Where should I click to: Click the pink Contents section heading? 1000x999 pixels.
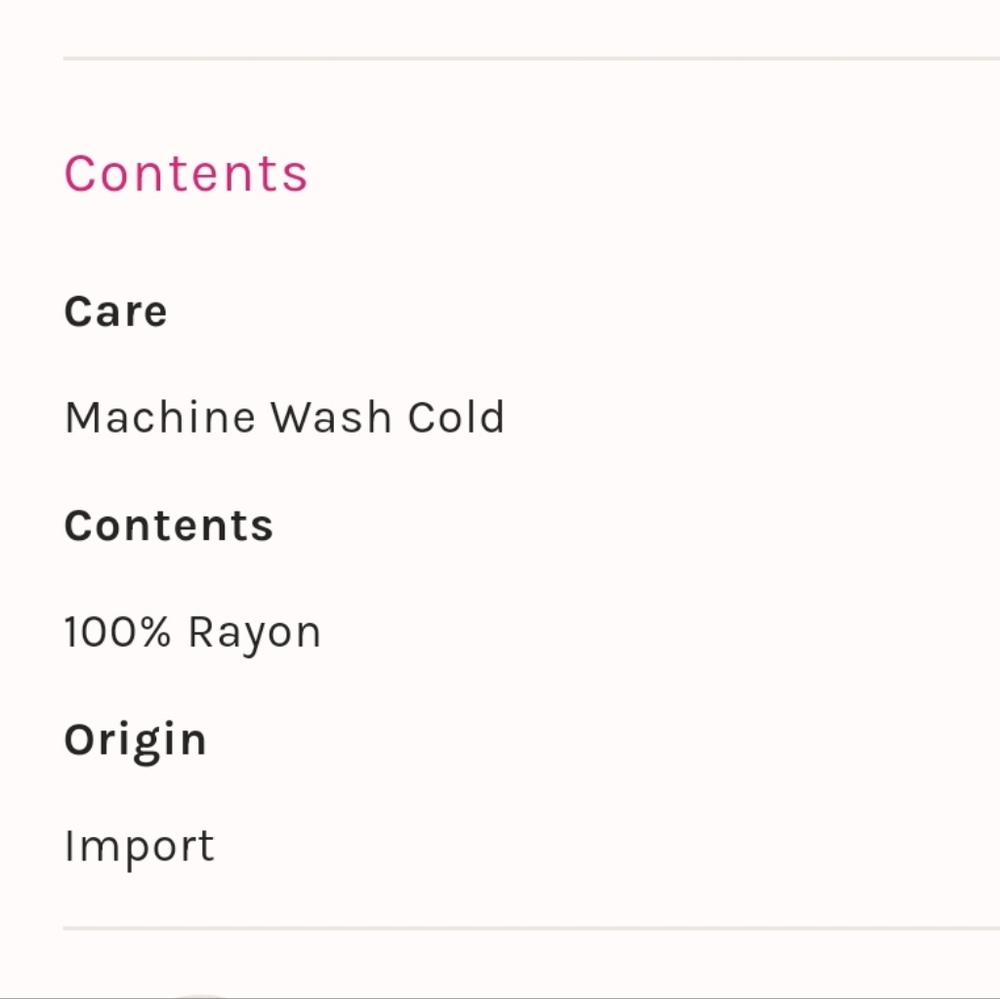click(x=186, y=174)
